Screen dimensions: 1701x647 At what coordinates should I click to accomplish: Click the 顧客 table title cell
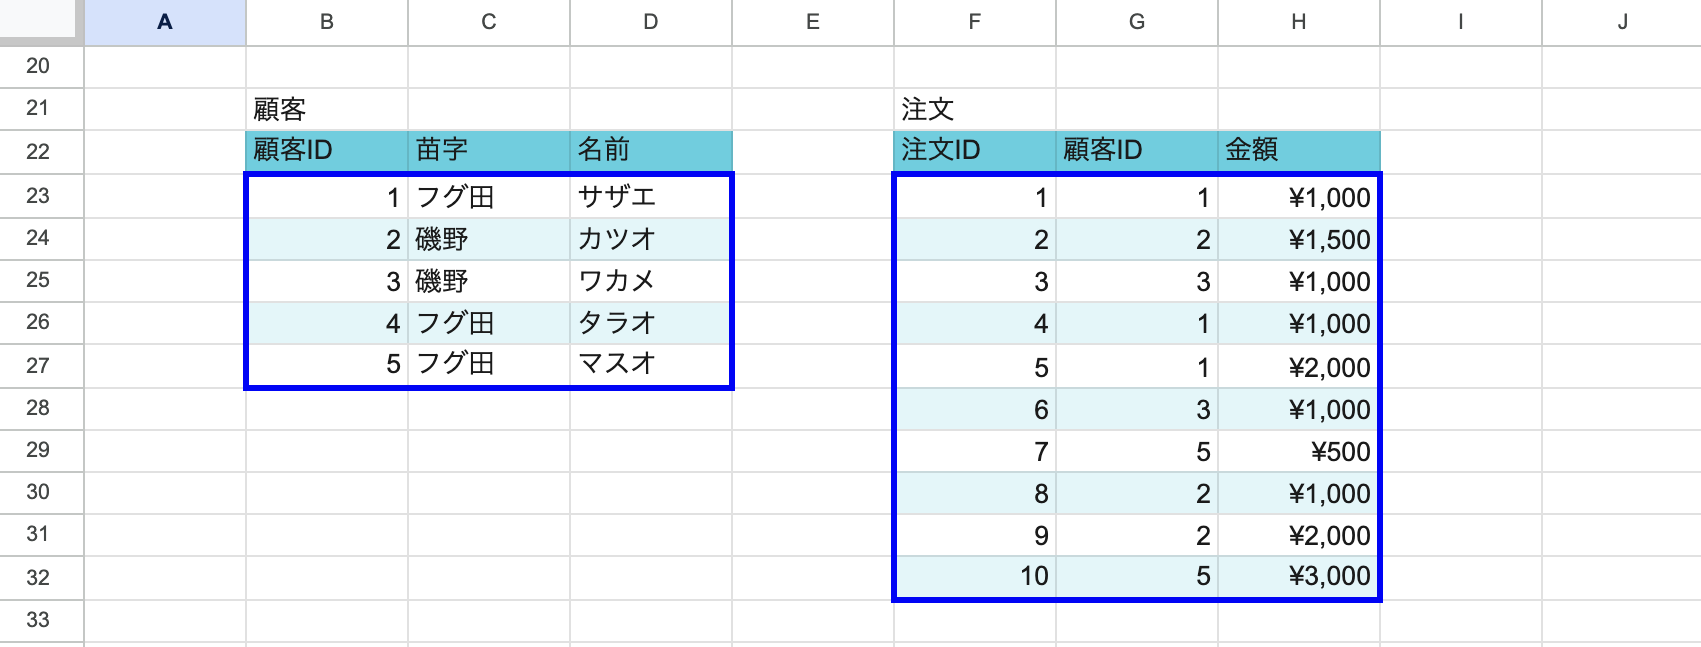point(326,108)
